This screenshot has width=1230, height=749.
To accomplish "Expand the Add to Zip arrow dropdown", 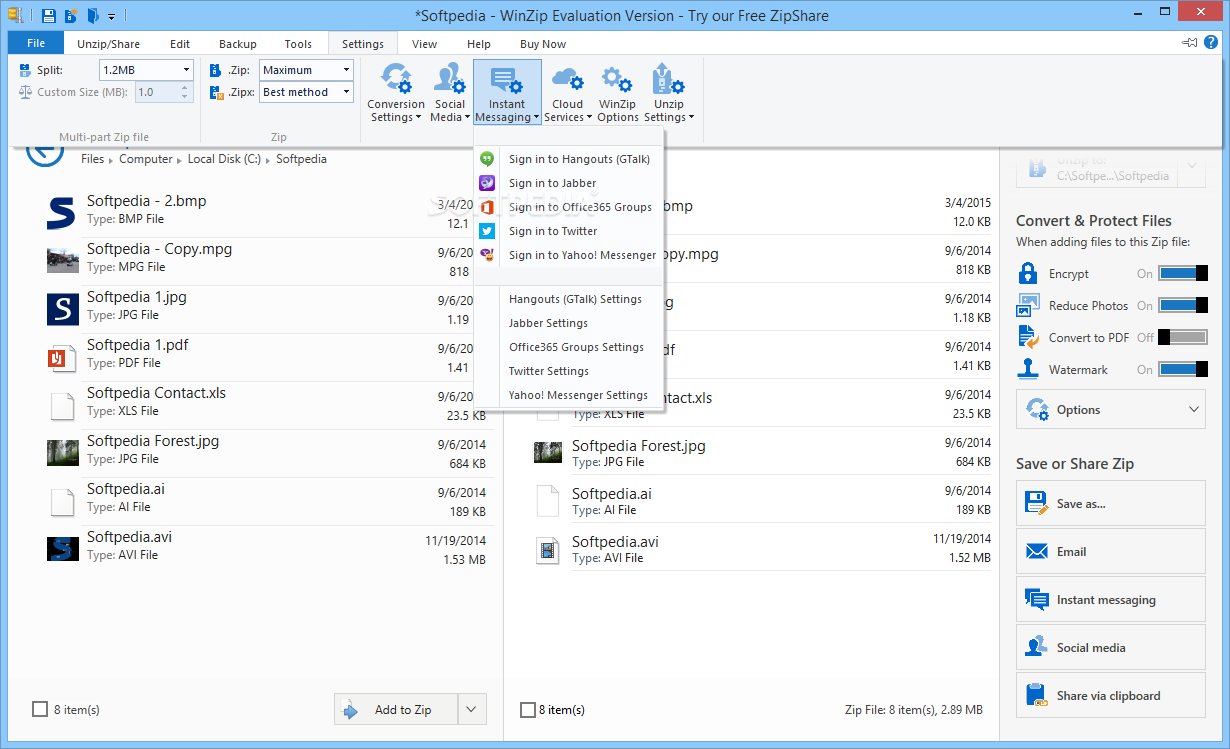I will coord(472,709).
